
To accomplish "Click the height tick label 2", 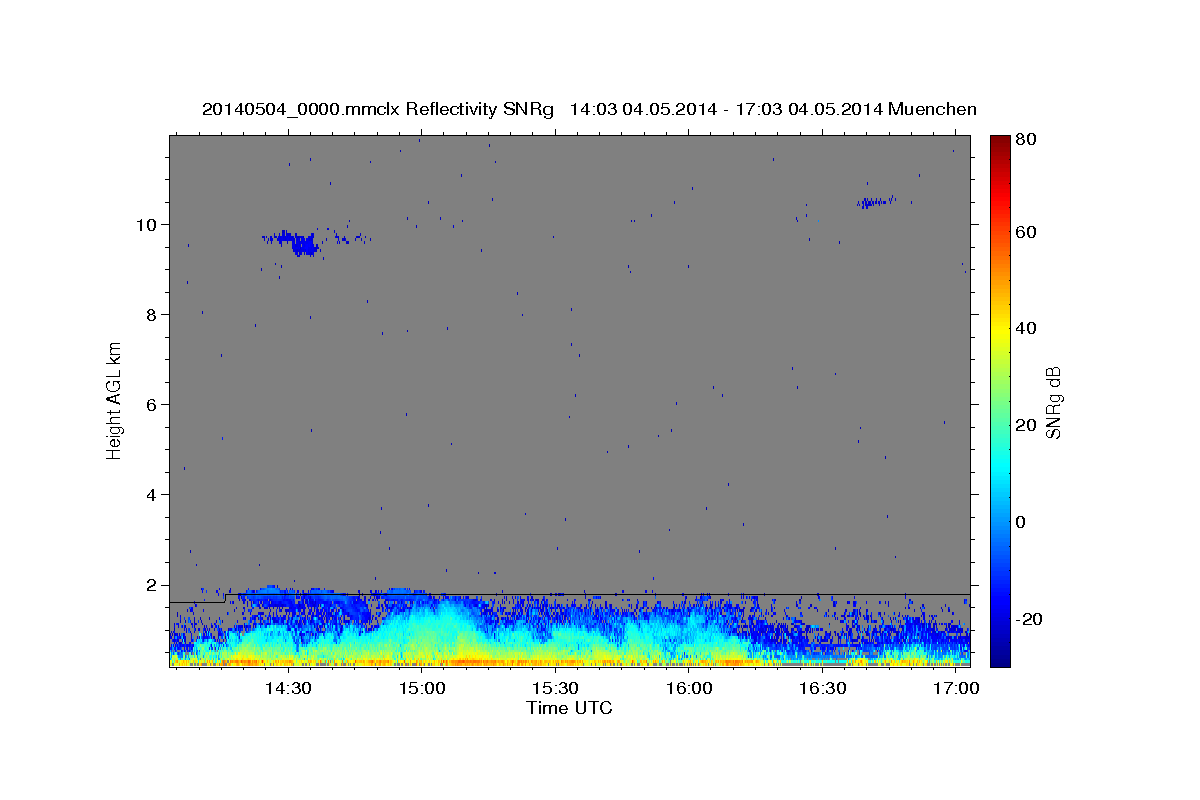I will tap(151, 585).
